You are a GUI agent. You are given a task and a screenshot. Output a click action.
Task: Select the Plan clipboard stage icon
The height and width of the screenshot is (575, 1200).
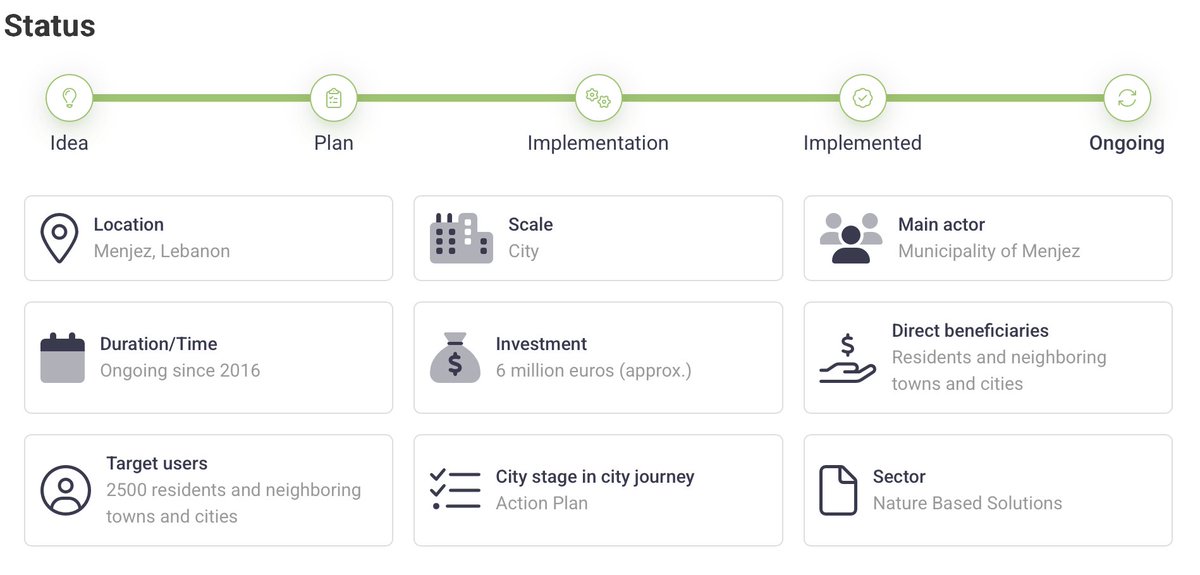coord(334,98)
